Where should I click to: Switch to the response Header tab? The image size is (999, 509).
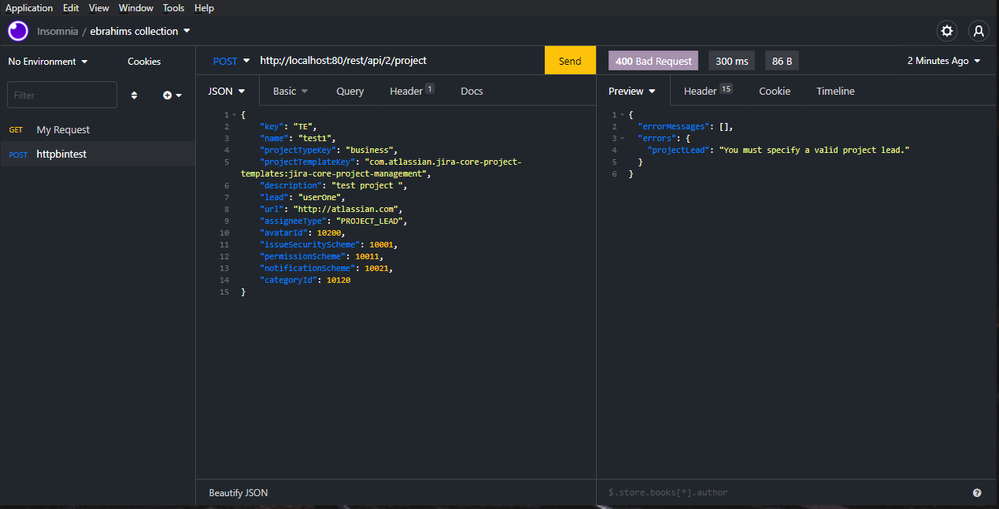click(707, 91)
